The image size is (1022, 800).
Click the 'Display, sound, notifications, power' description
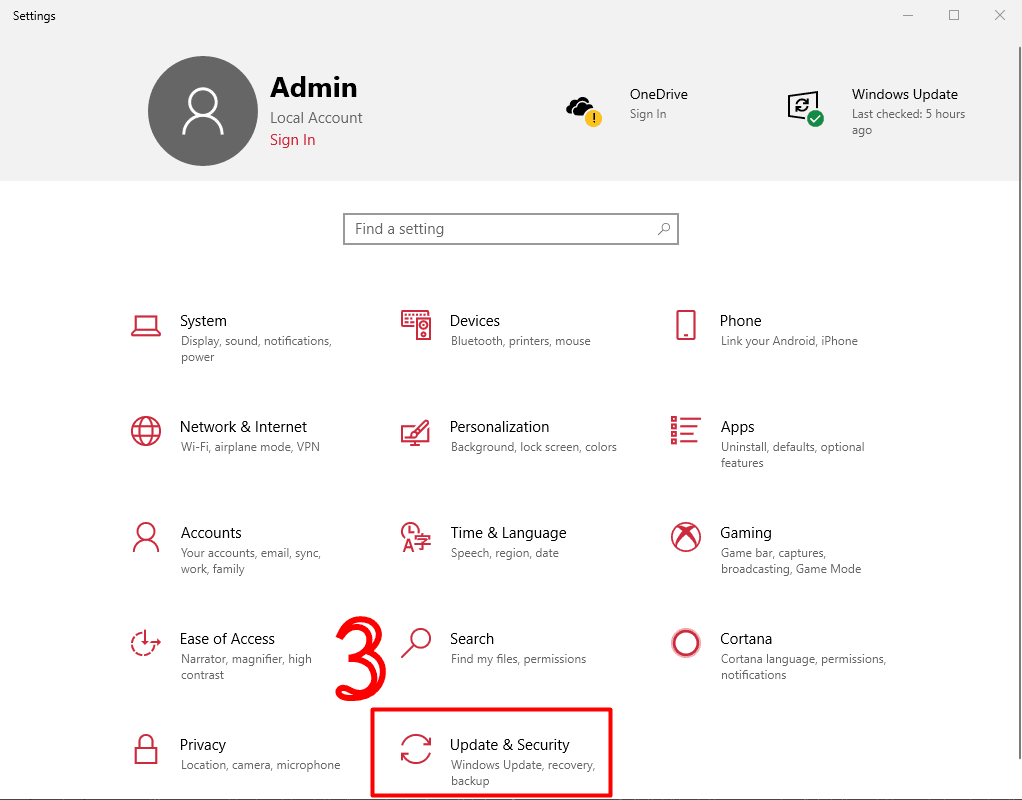click(256, 349)
